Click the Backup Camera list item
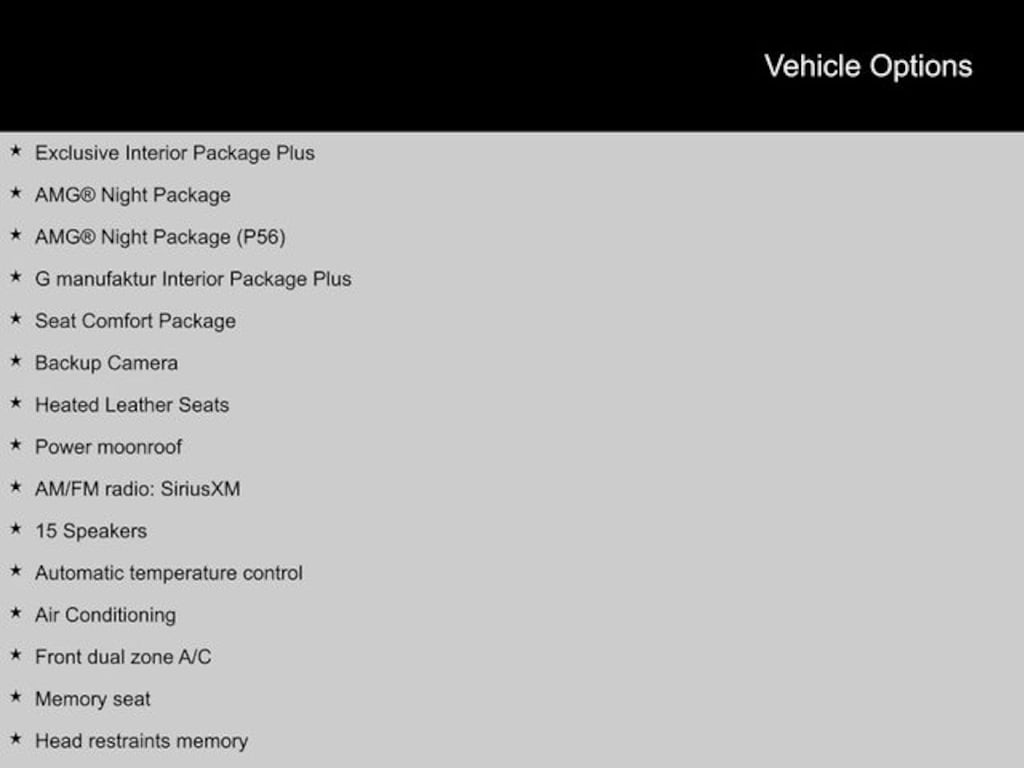This screenshot has width=1024, height=768. [x=106, y=363]
